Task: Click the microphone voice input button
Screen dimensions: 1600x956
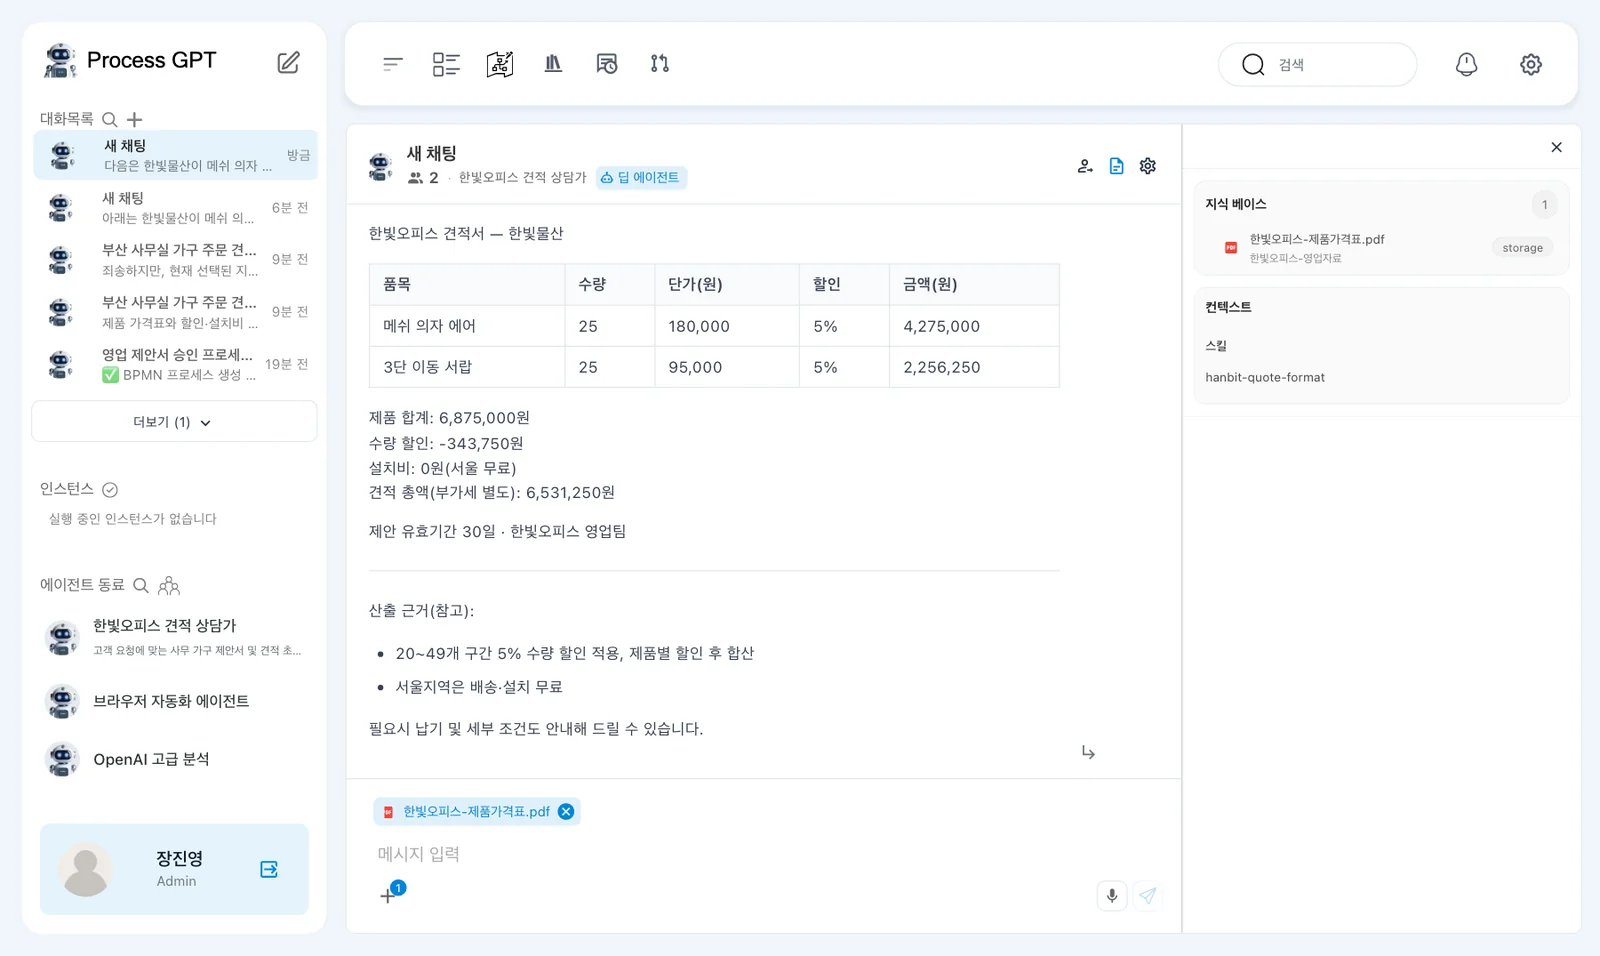Action: 1112,895
